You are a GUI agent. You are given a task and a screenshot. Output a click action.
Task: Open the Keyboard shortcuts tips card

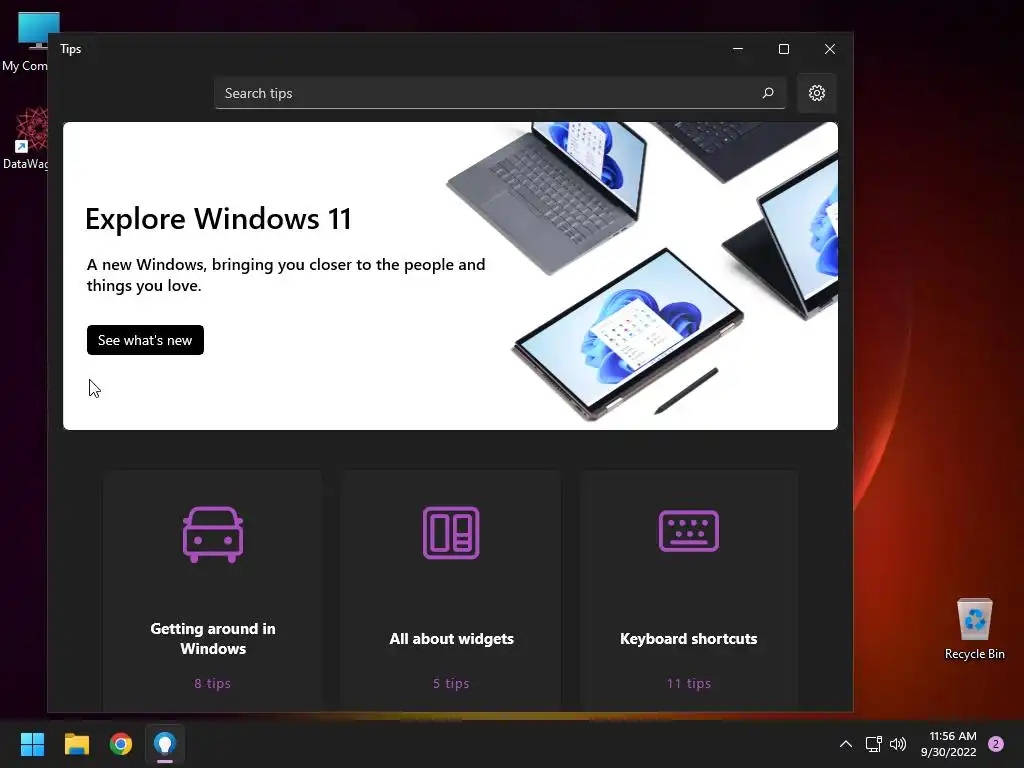[x=688, y=591]
